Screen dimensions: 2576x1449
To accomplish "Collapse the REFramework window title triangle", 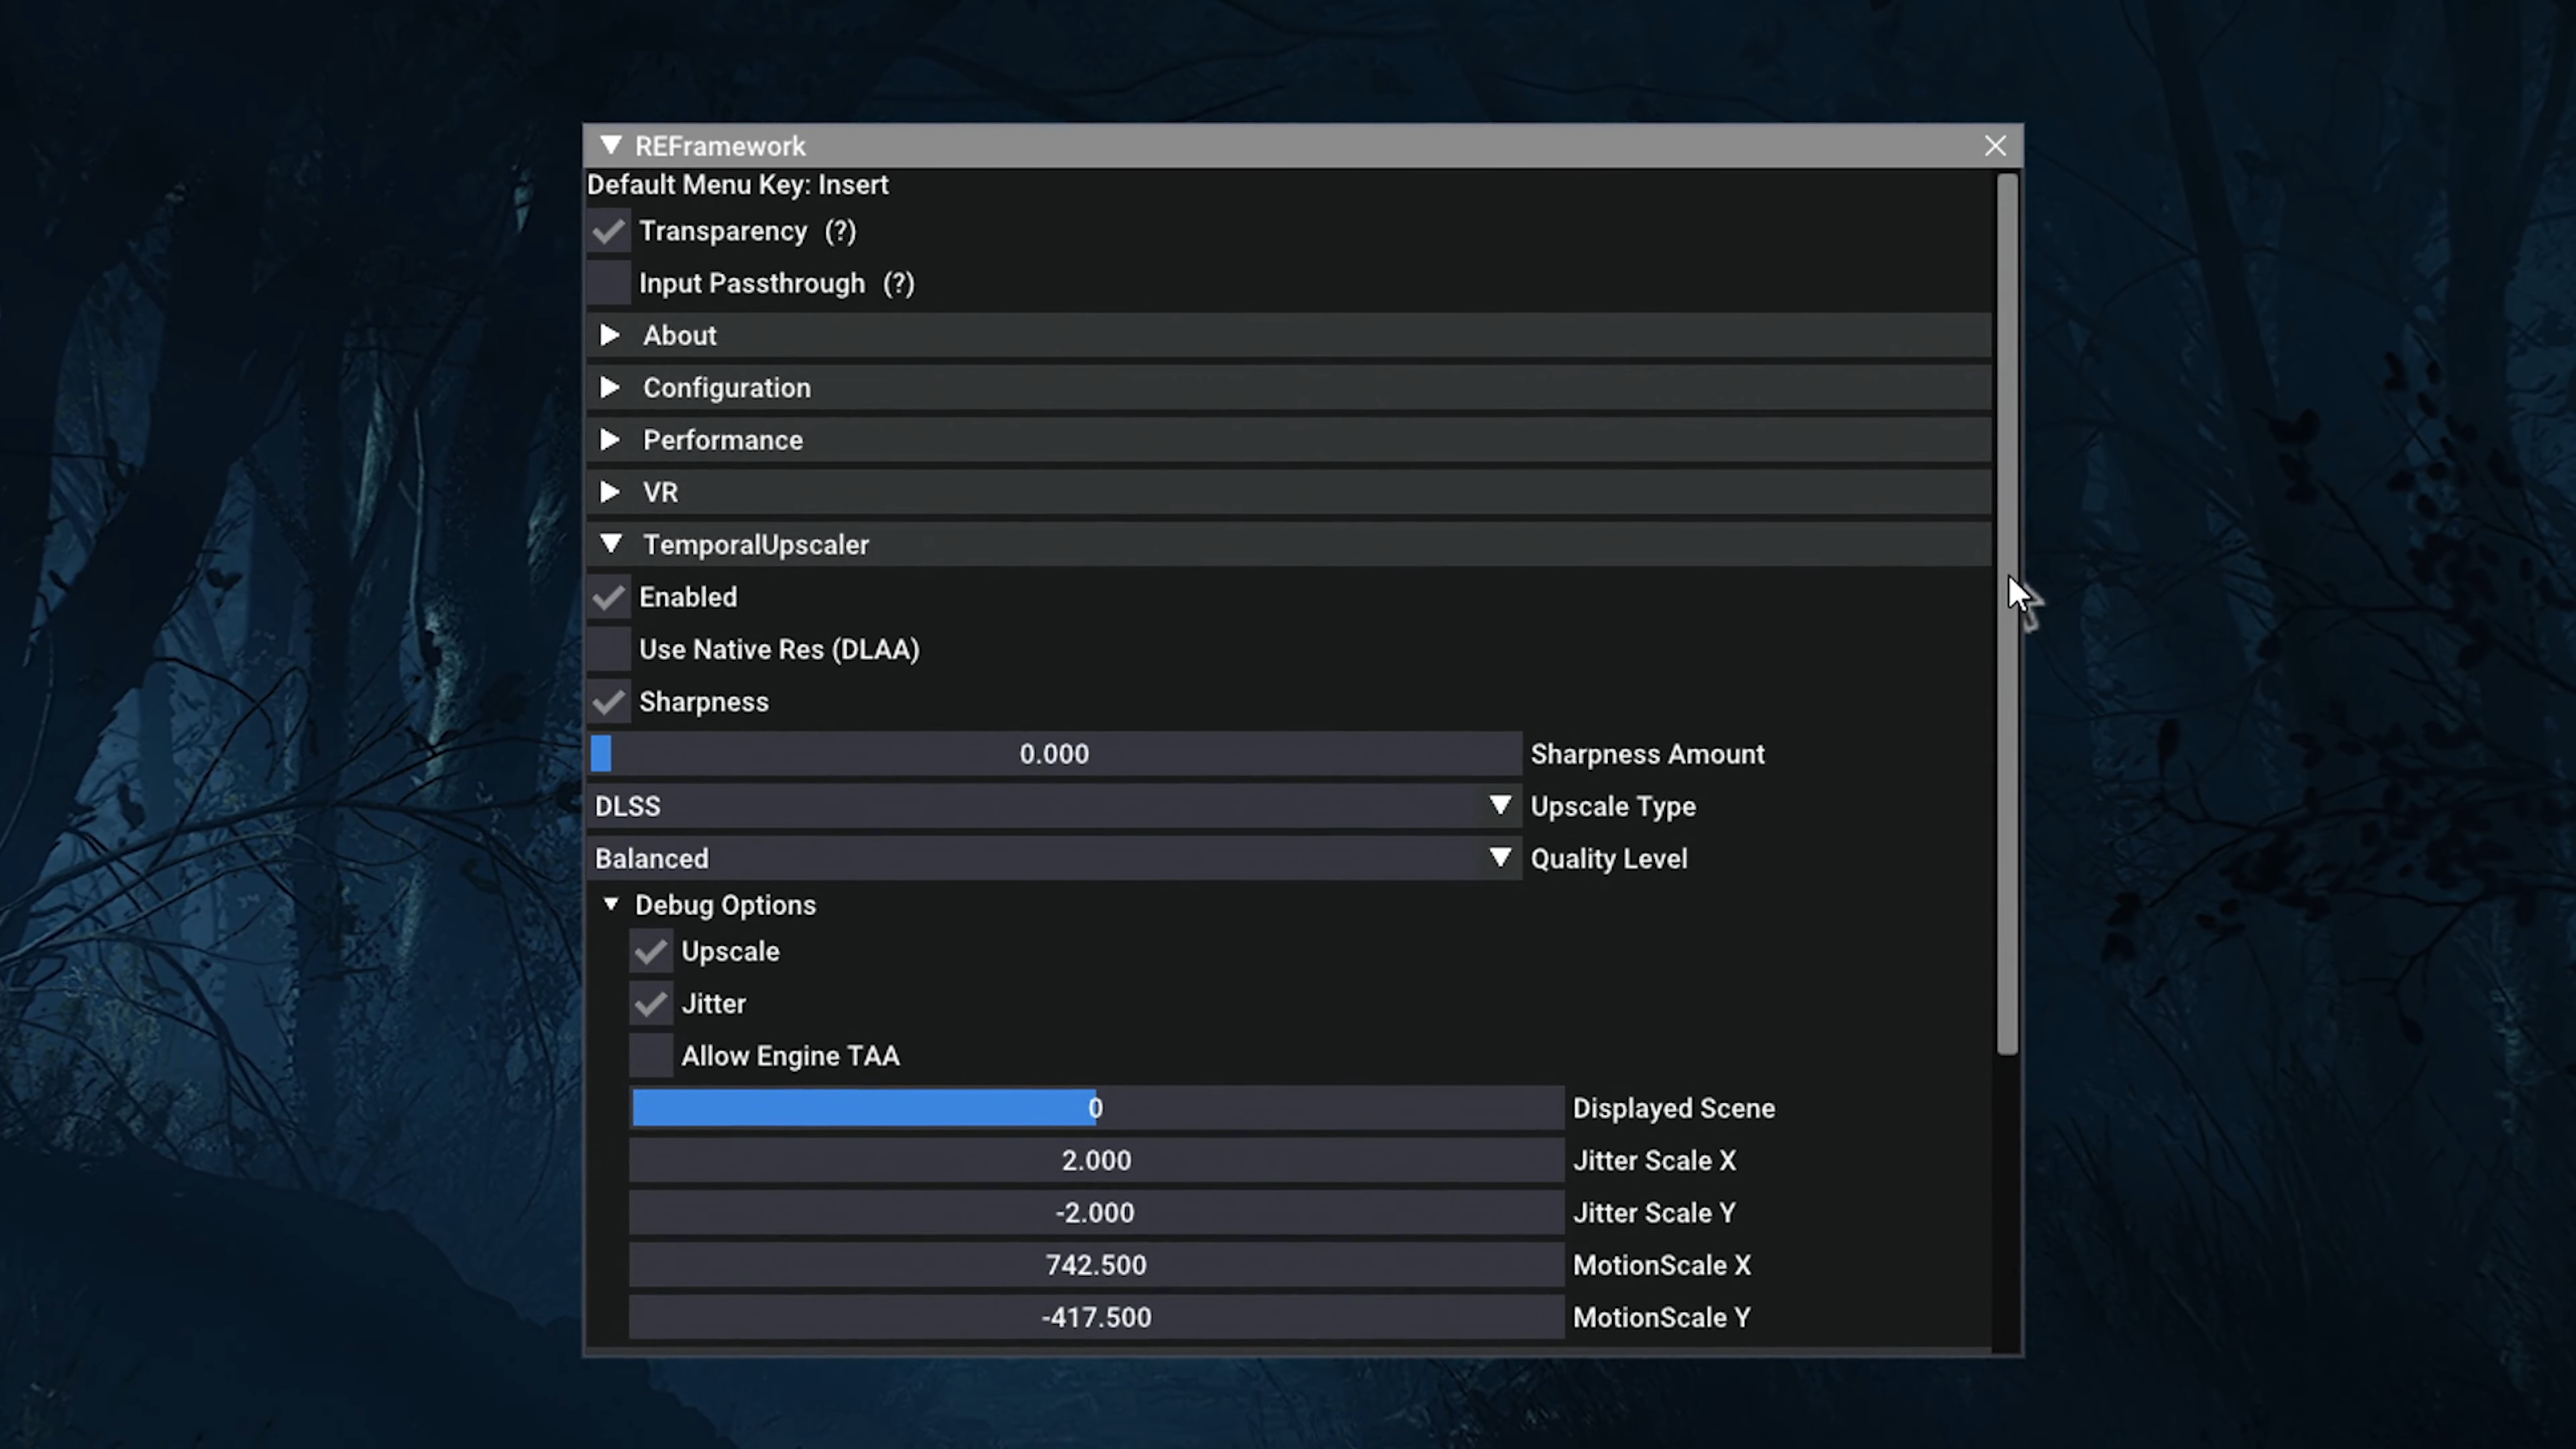I will tap(611, 146).
